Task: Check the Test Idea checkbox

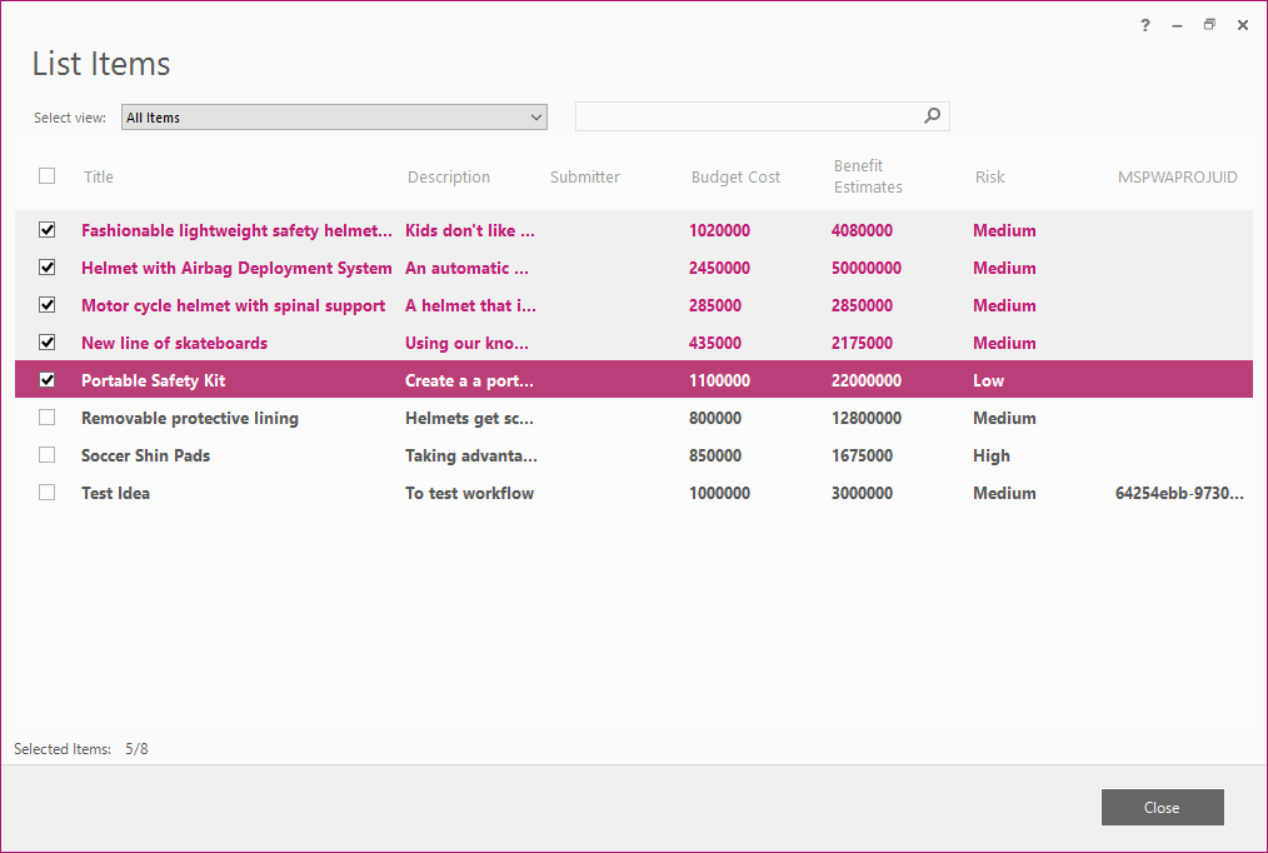Action: 47,492
